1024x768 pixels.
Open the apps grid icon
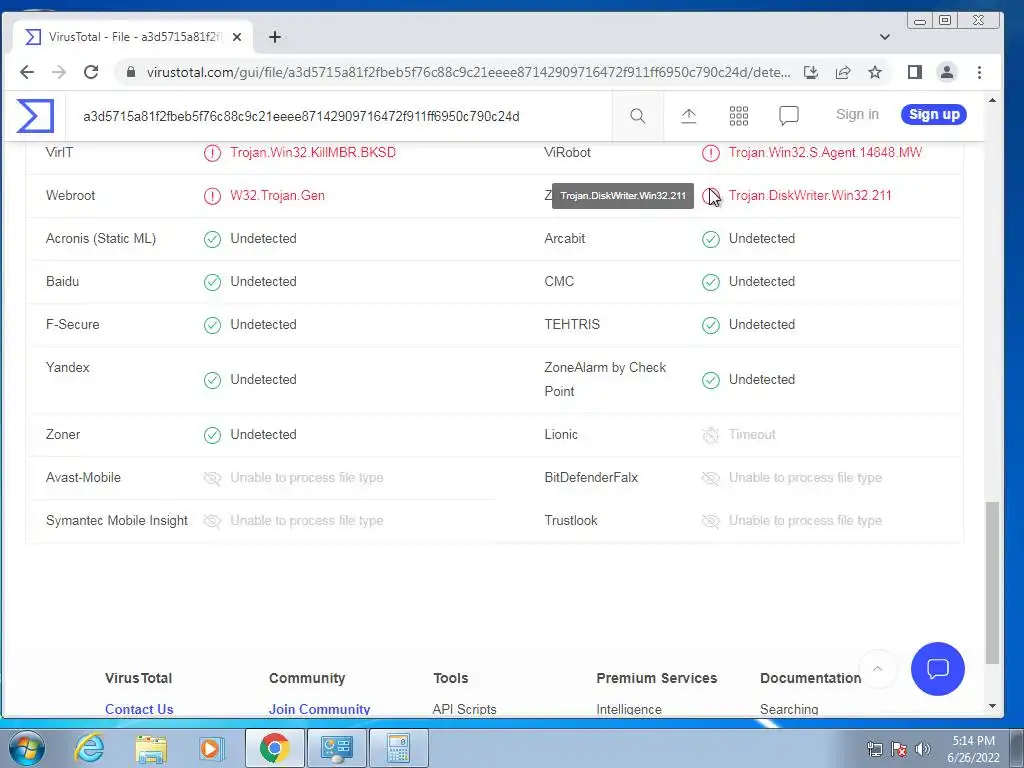pyautogui.click(x=739, y=116)
